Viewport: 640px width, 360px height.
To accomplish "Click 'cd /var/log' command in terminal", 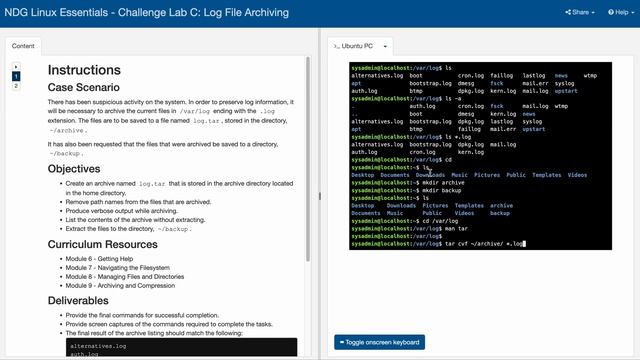I will click(x=440, y=221).
